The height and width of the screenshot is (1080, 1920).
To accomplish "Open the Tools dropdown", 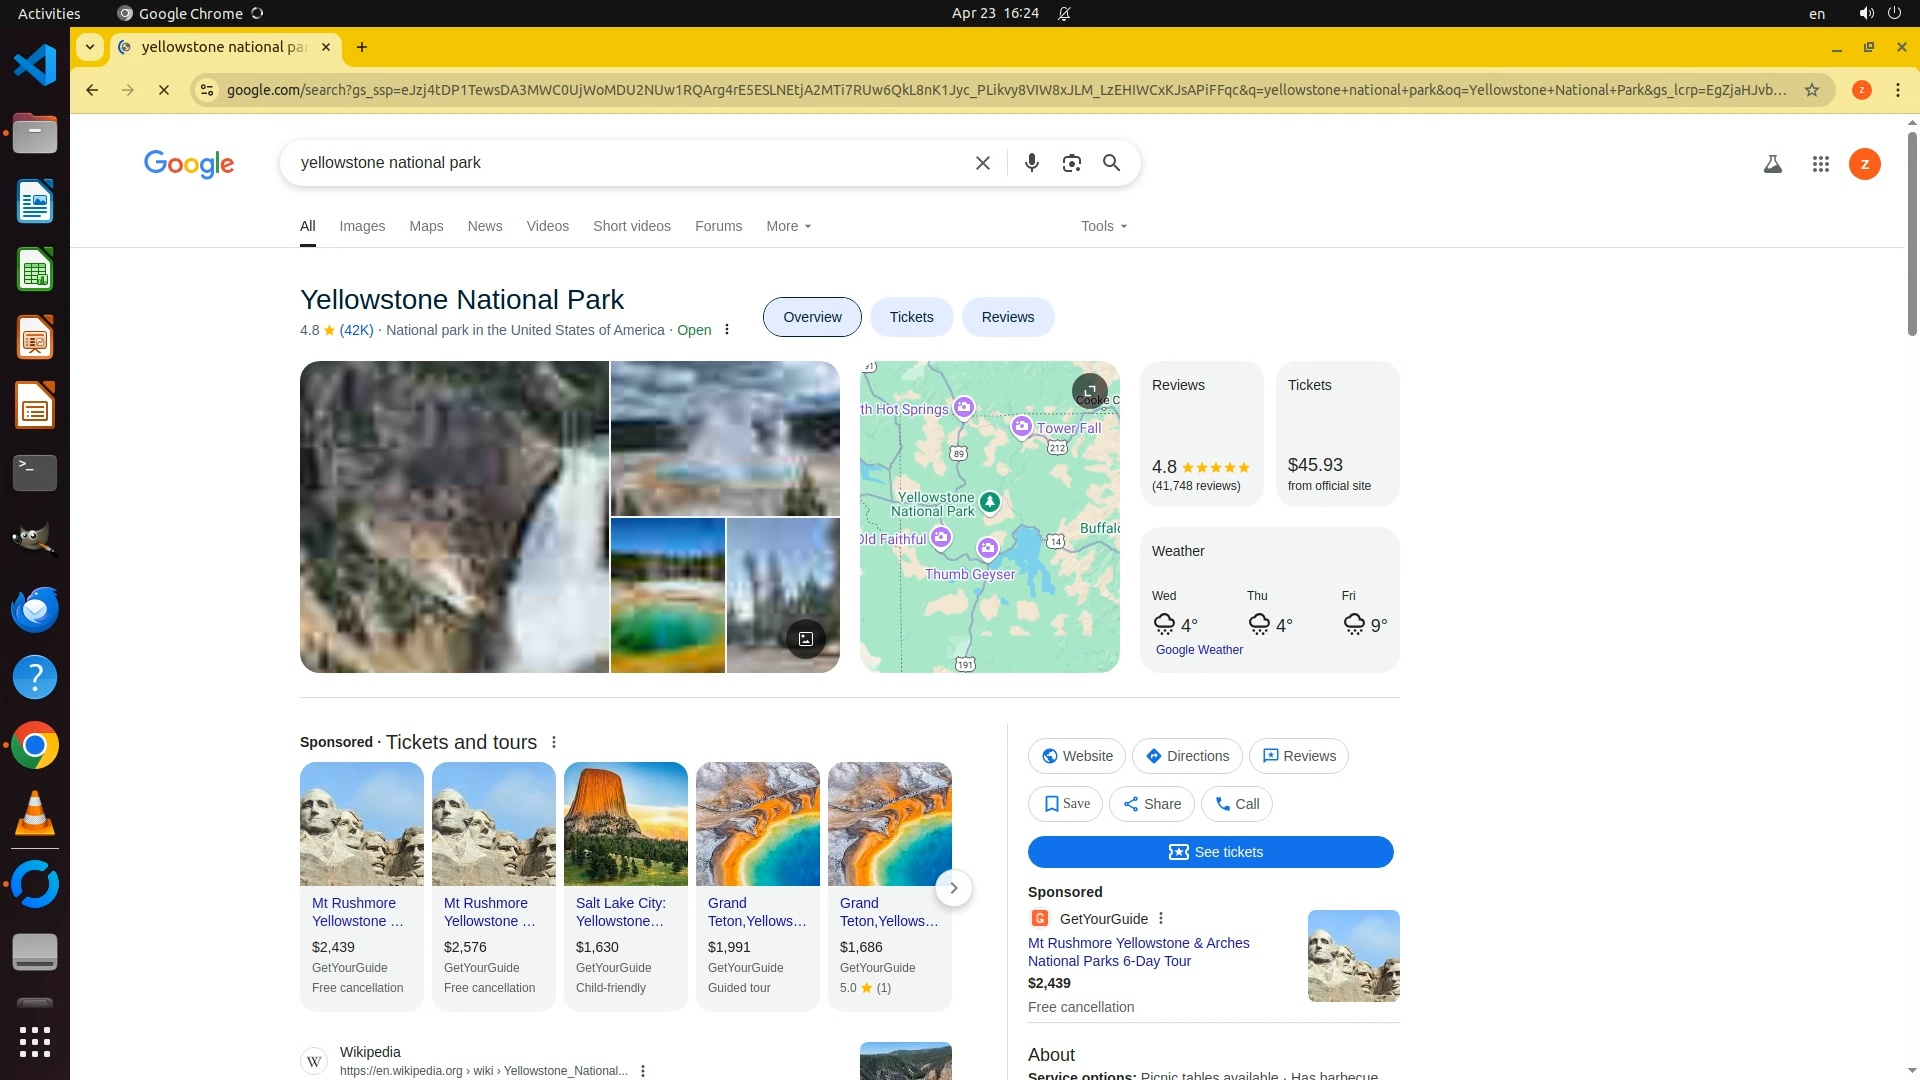I will (1103, 226).
